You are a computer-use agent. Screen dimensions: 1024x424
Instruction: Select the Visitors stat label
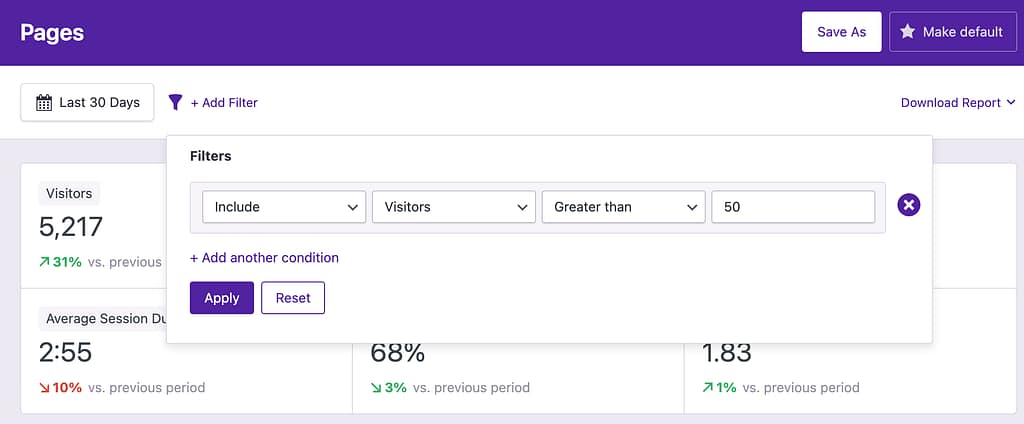tap(69, 194)
